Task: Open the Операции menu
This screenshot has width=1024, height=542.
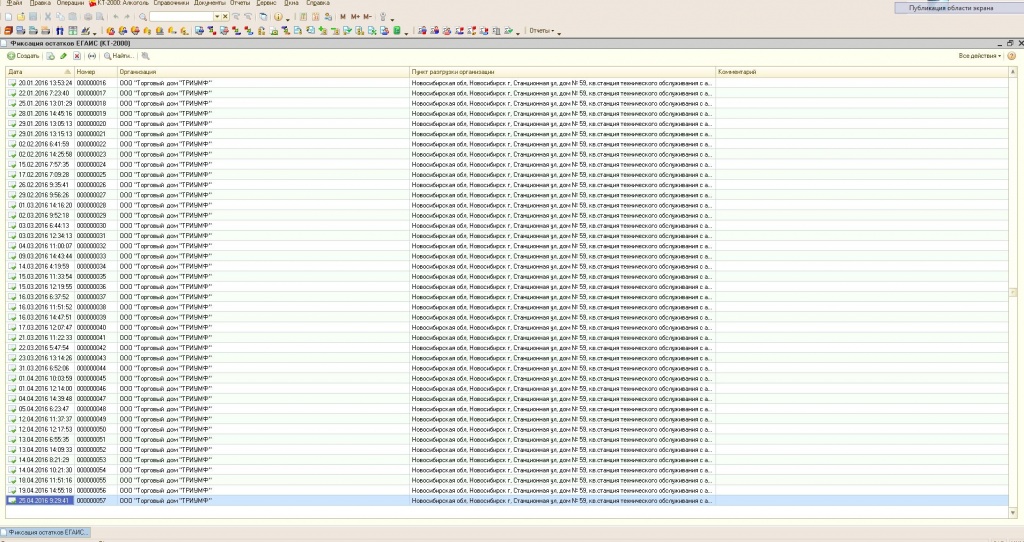Action: tap(71, 3)
